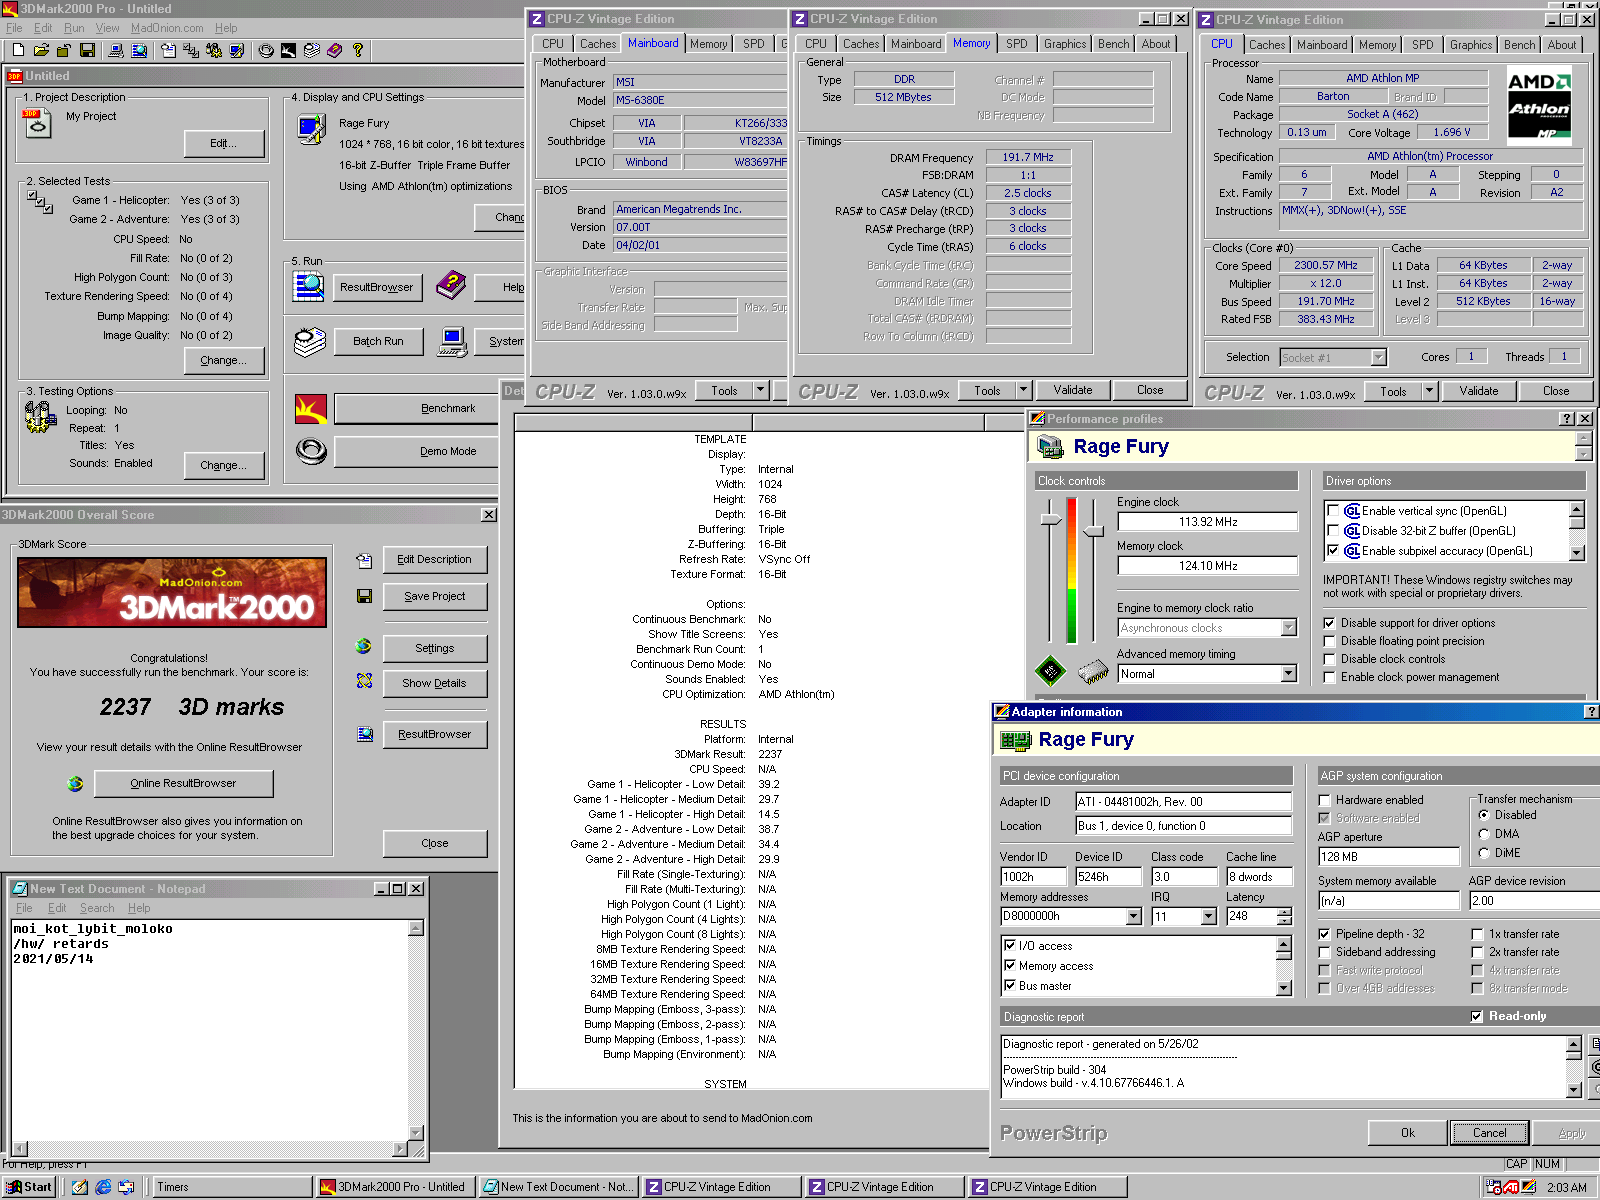Image resolution: width=1600 pixels, height=1200 pixels.
Task: Open Tools dropdown arrow in Memory CPU-Z window
Action: pyautogui.click(x=1023, y=390)
